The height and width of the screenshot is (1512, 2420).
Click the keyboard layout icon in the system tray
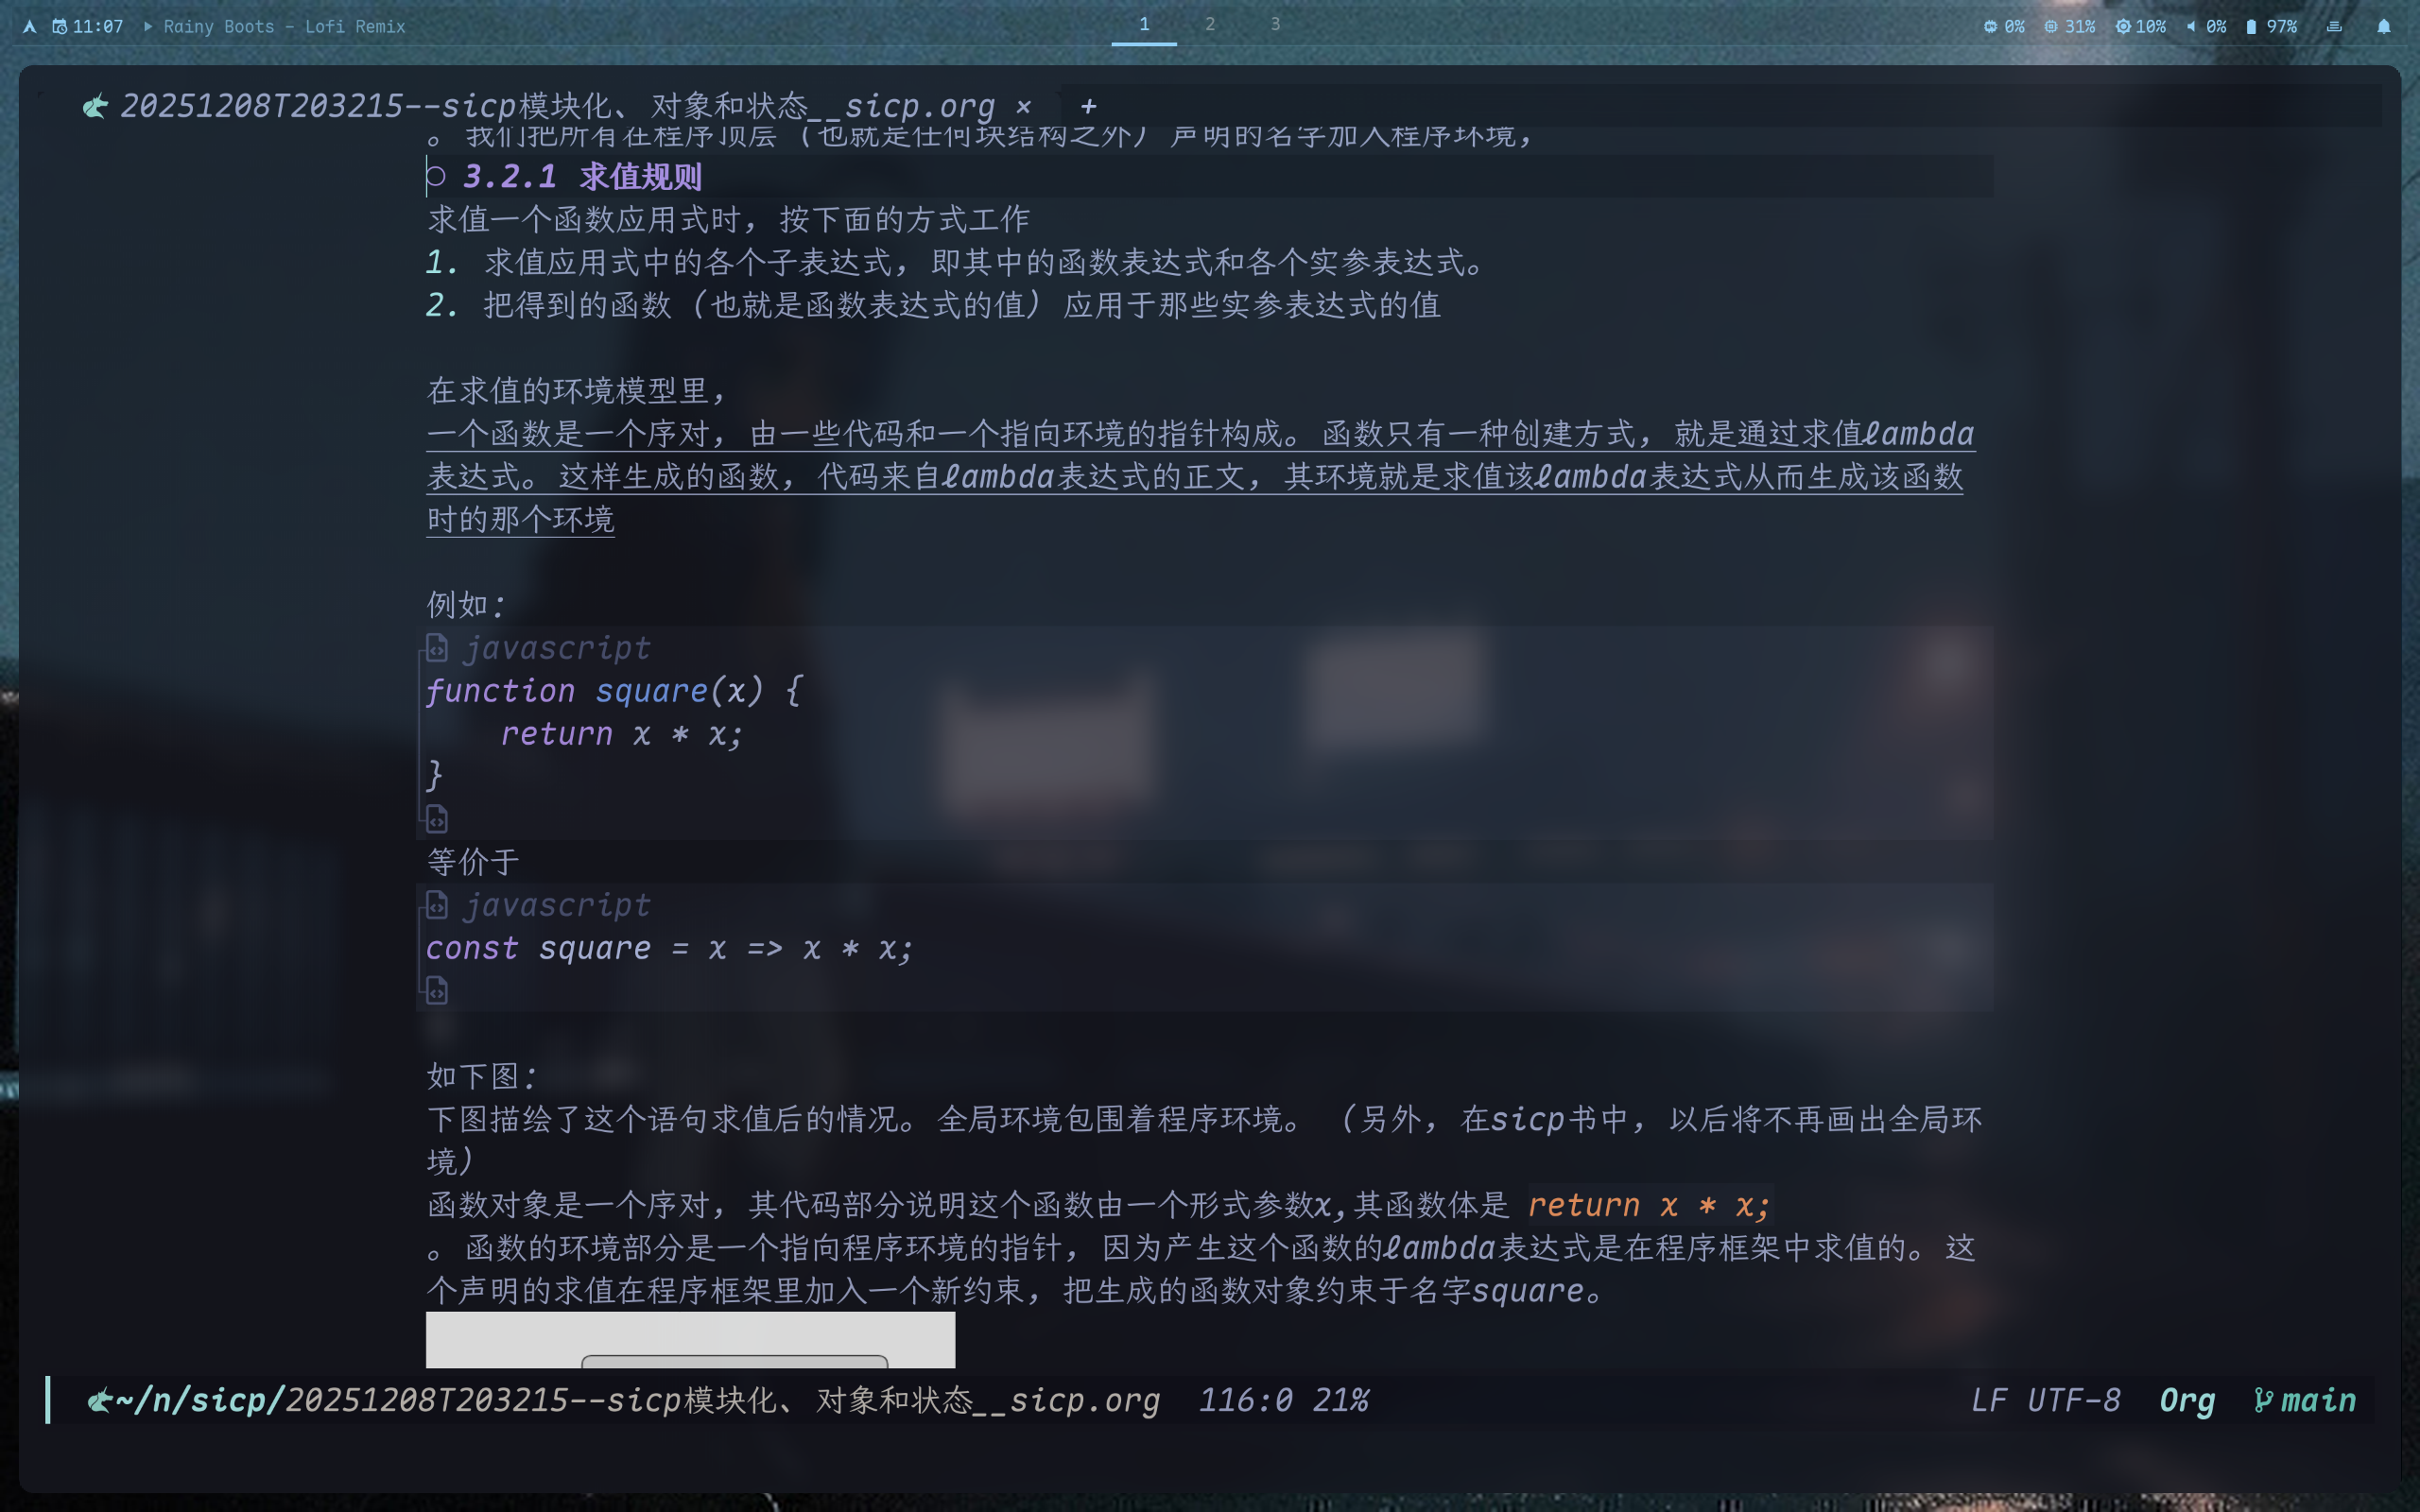coord(2334,26)
